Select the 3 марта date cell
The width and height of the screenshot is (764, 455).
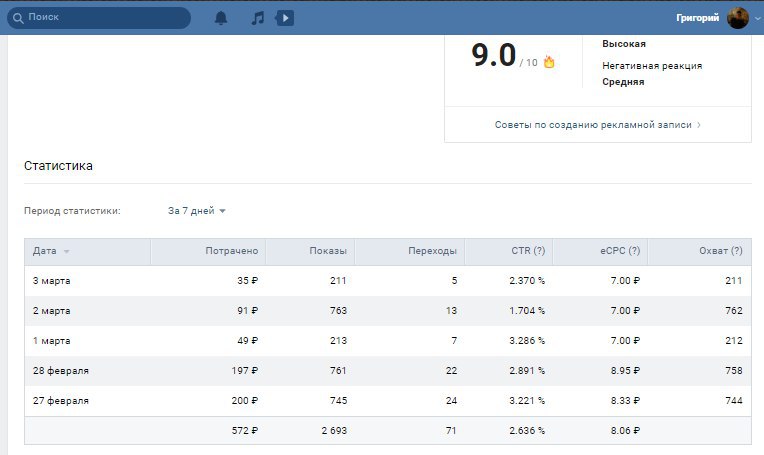pos(52,281)
